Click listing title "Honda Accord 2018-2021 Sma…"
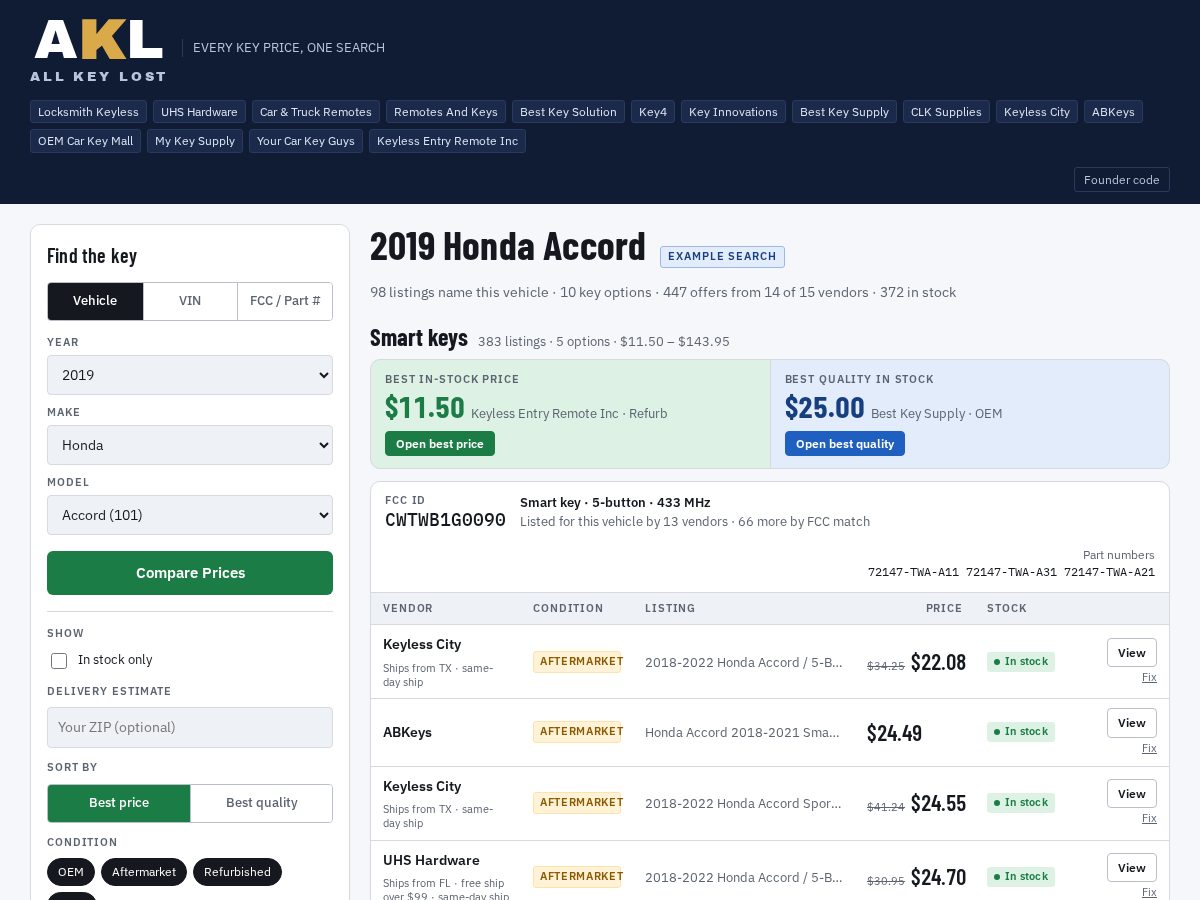Screen dimensions: 1200x900 tap(742, 733)
